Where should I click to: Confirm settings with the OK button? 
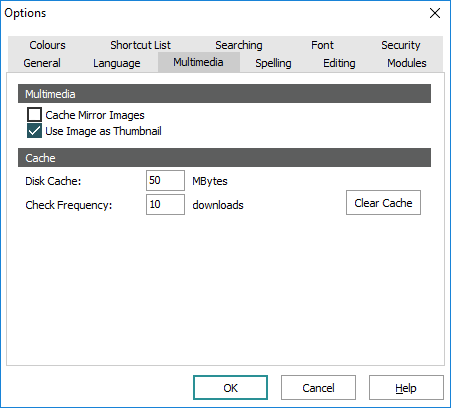point(230,388)
